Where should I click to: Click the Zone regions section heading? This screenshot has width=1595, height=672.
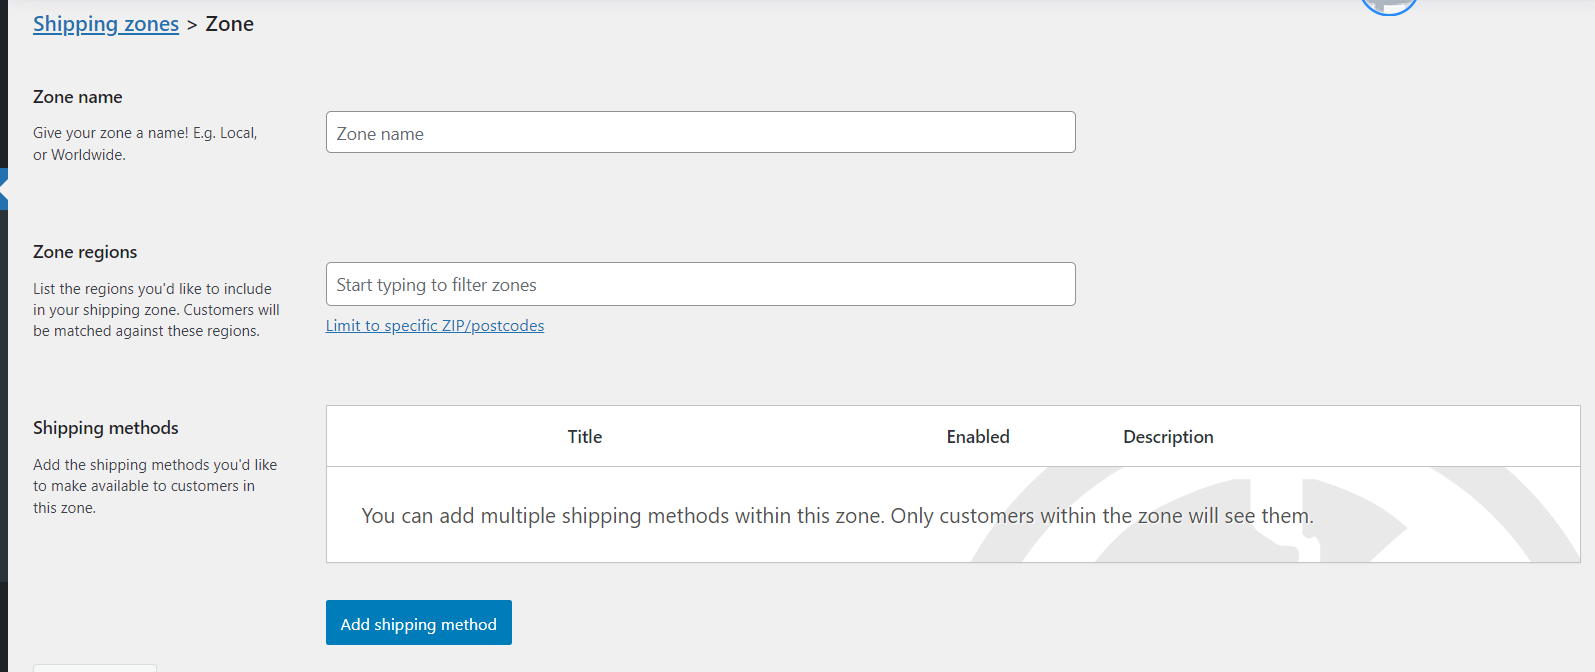tap(85, 252)
